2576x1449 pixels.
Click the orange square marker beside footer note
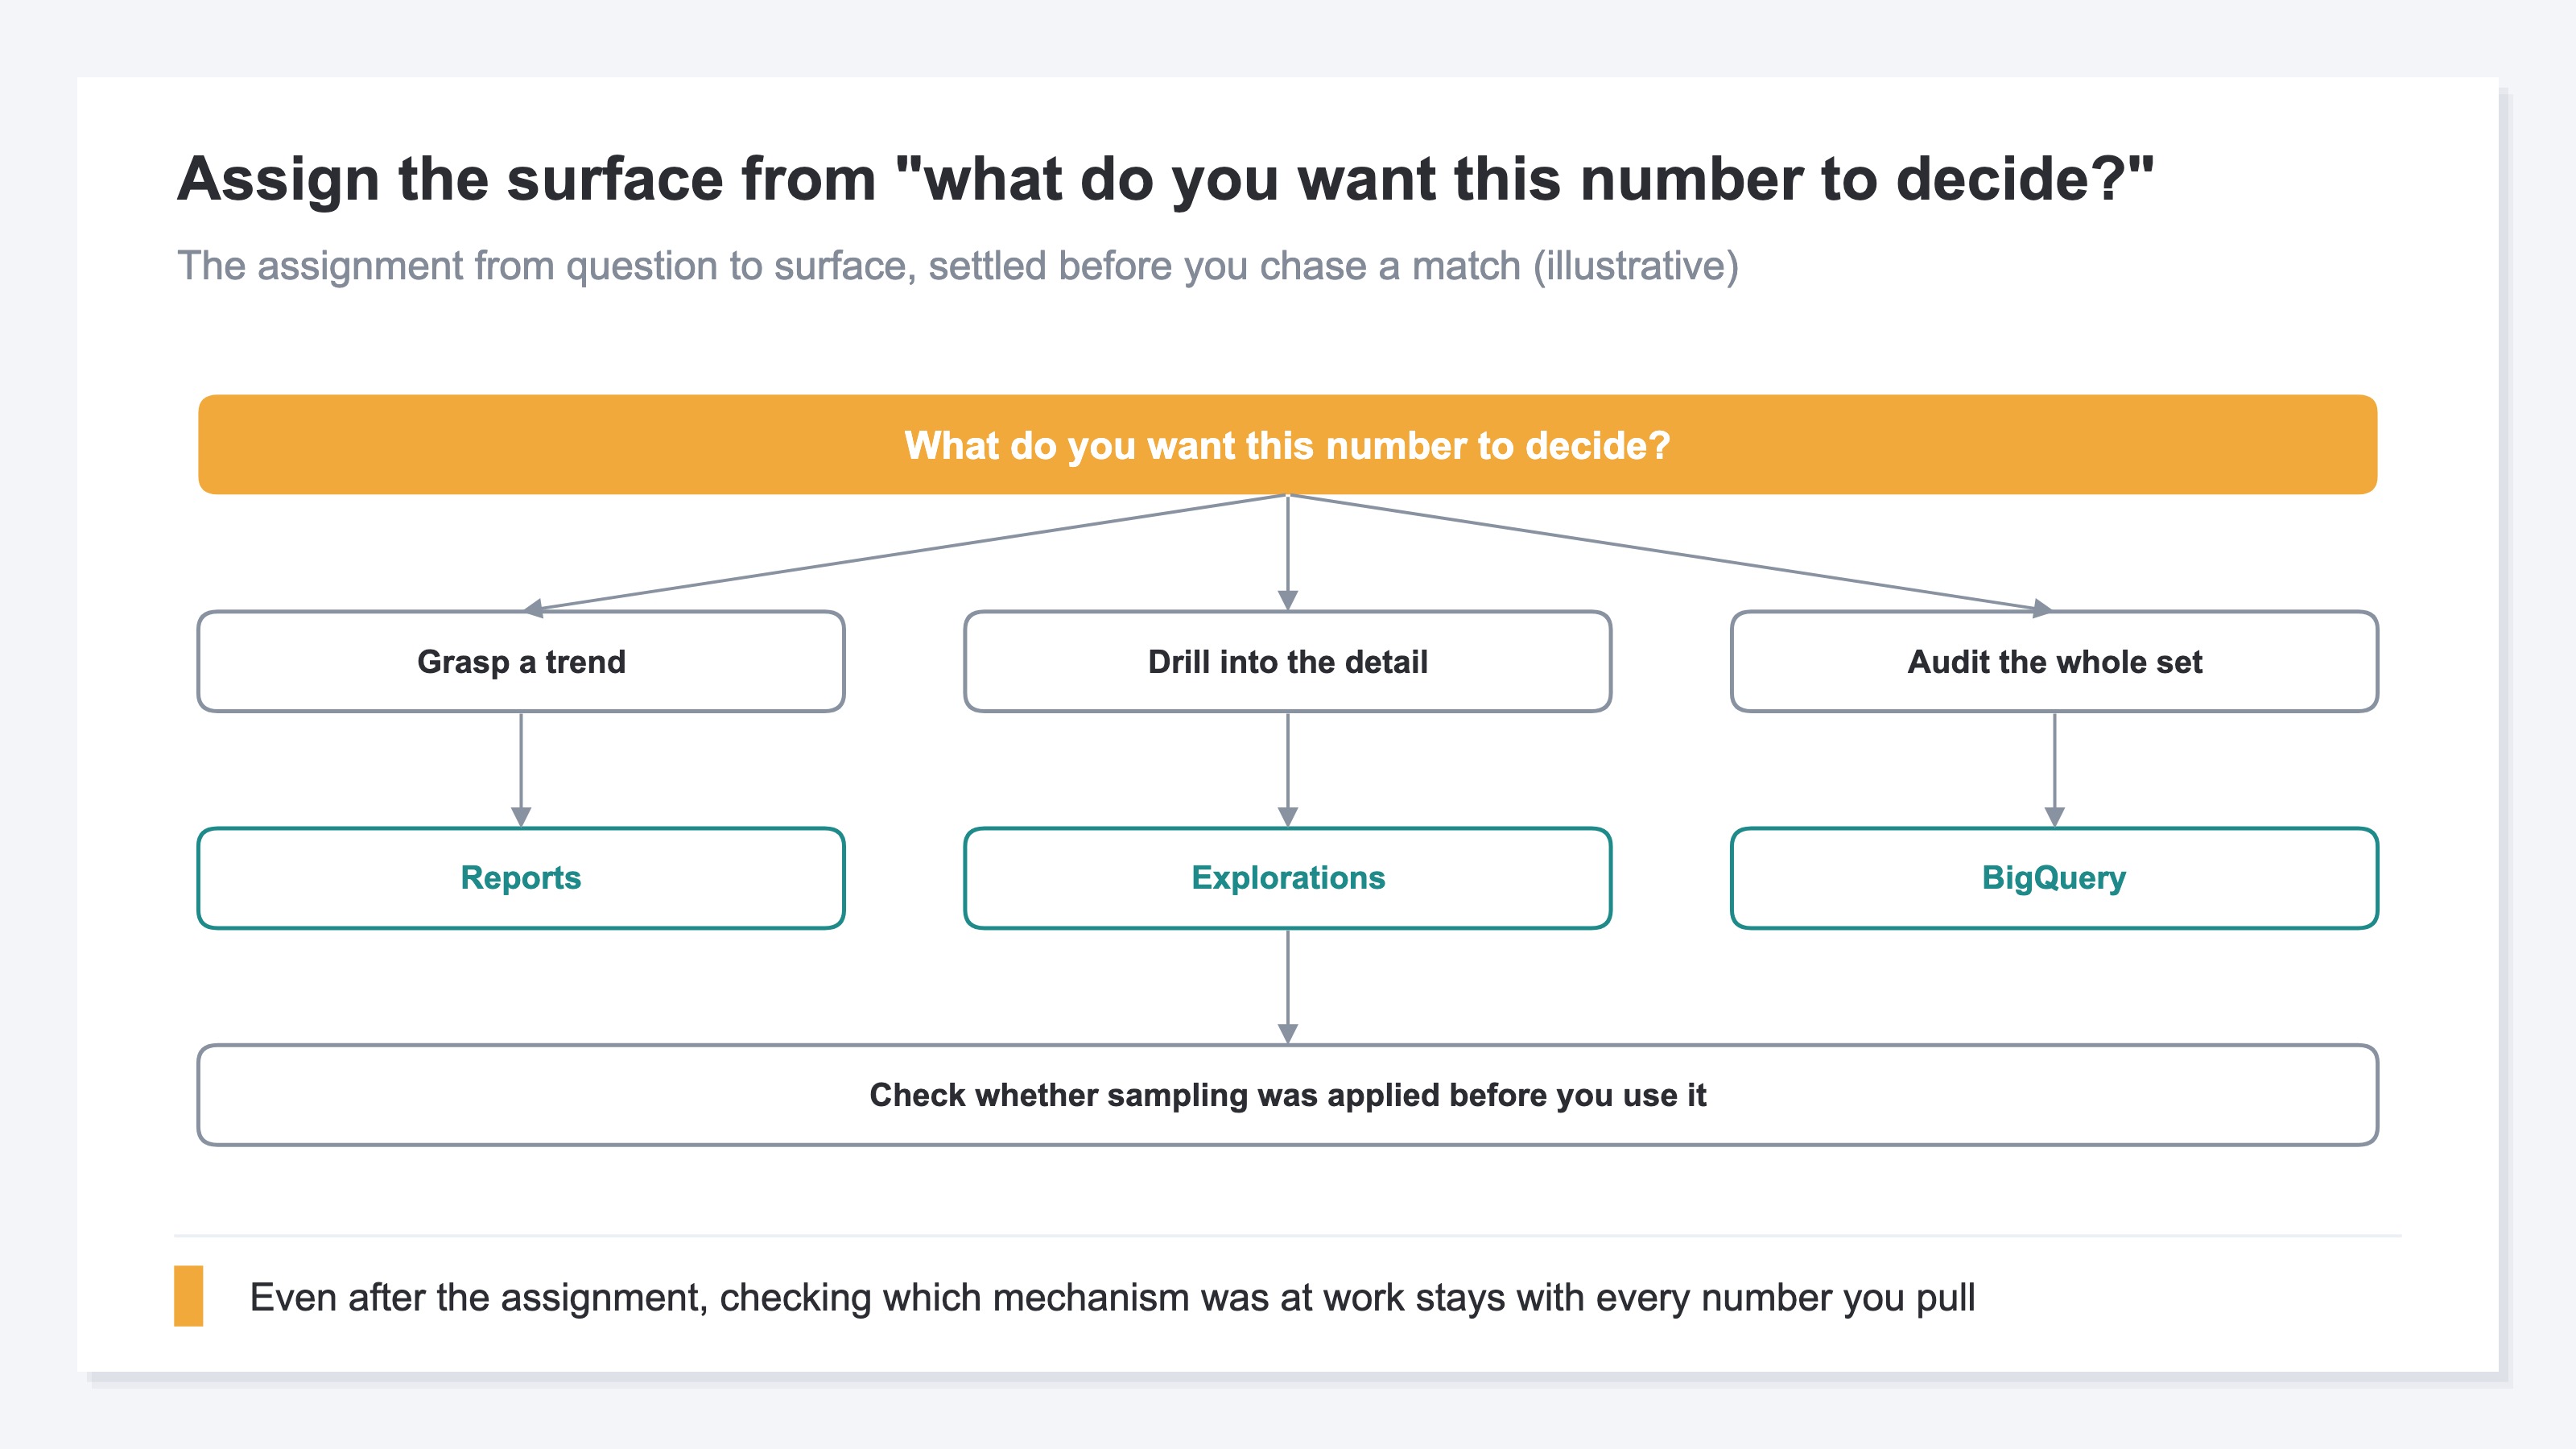tap(188, 1296)
